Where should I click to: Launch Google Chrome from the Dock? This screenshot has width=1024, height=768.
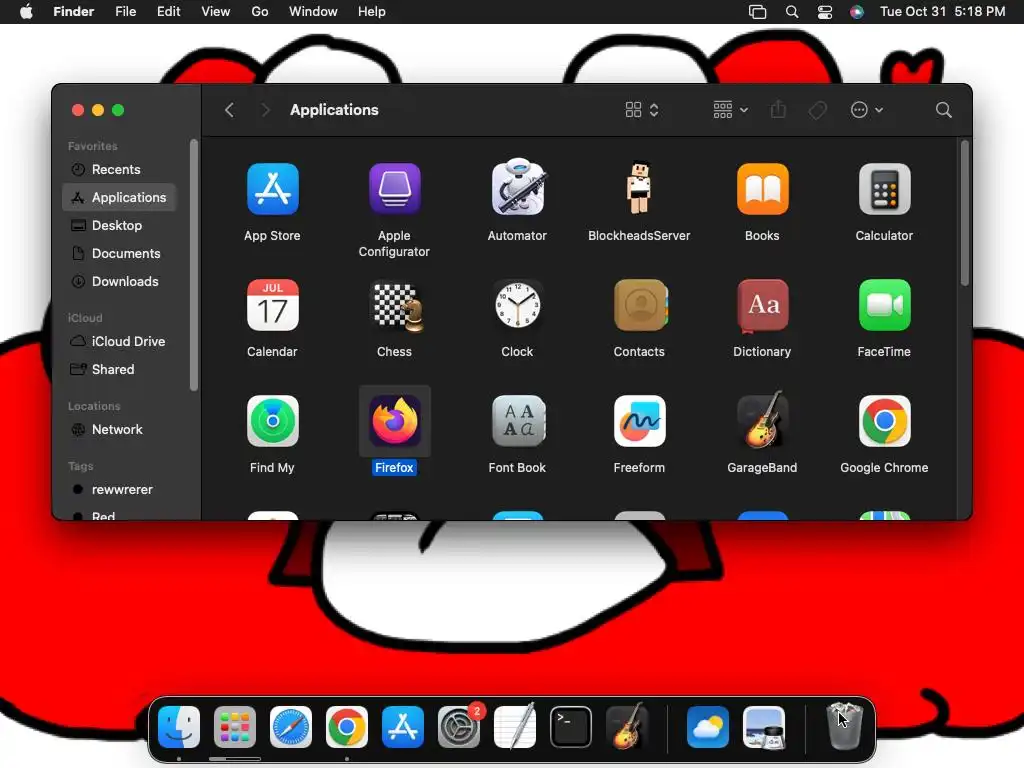(347, 727)
